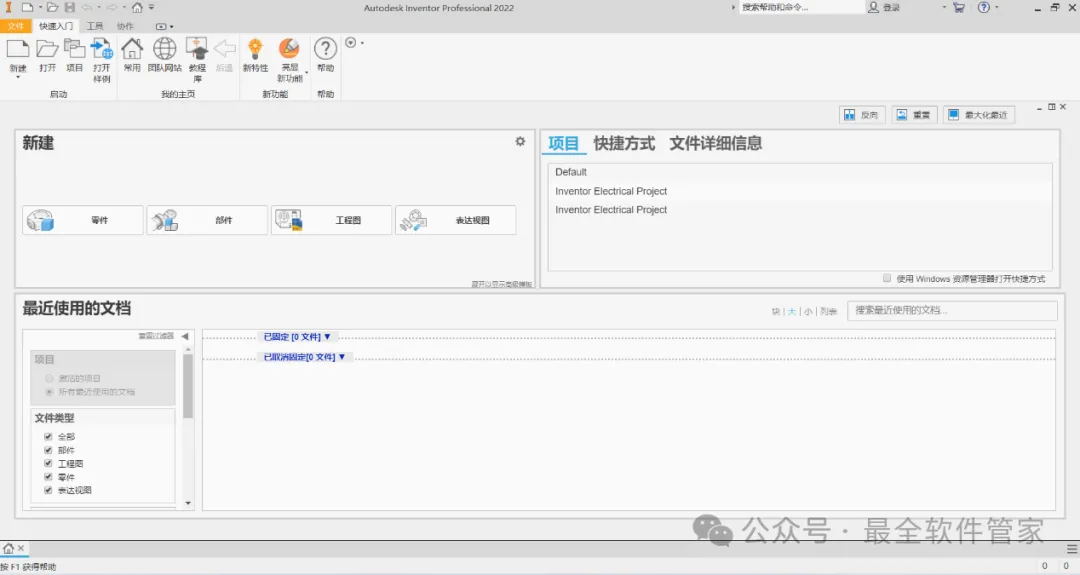Screen dimensions: 1080x575
Task: Toggle the 工程图 file type checkbox
Action: point(48,463)
